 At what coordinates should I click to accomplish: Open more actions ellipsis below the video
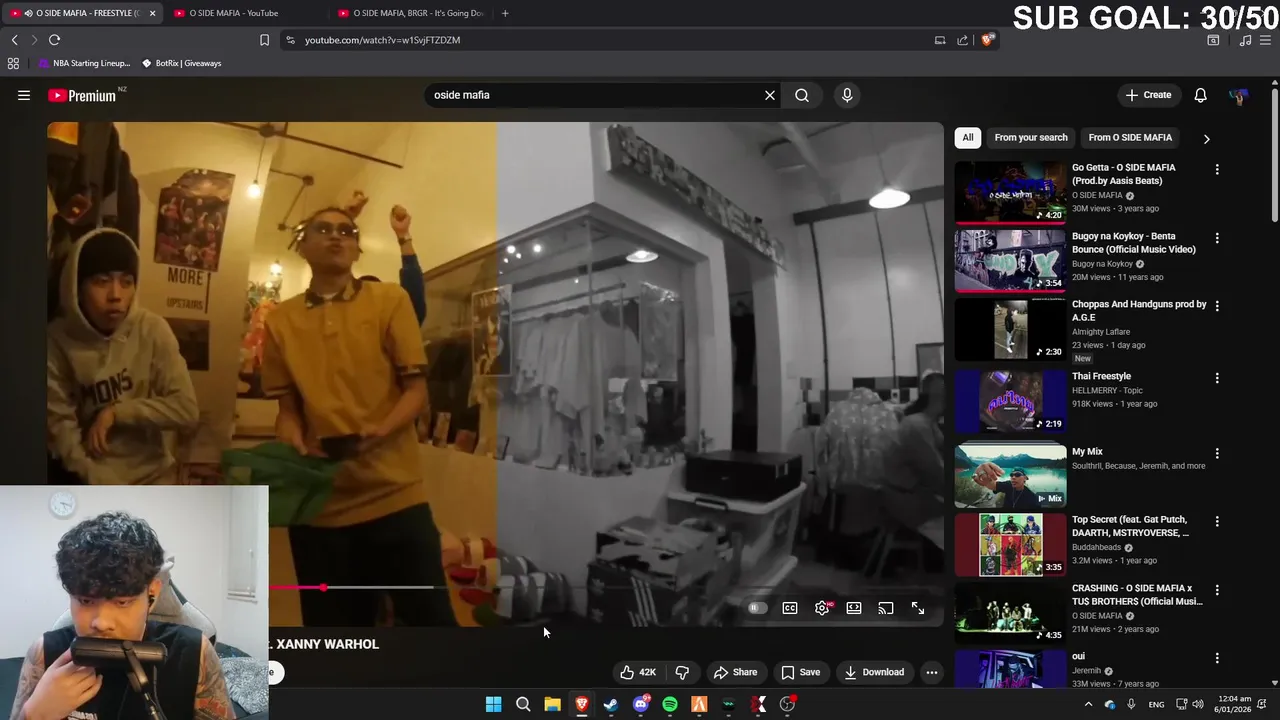(x=932, y=672)
